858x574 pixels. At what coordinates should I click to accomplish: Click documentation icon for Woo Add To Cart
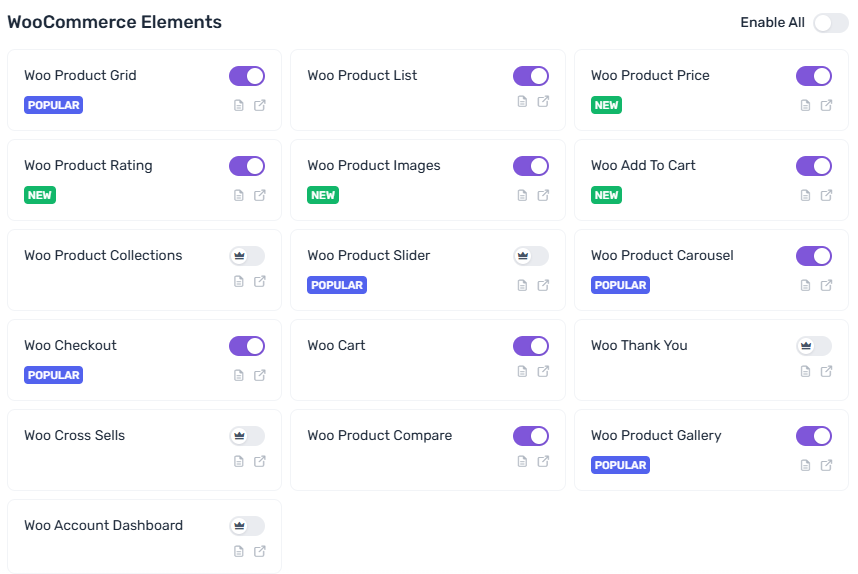pos(806,195)
